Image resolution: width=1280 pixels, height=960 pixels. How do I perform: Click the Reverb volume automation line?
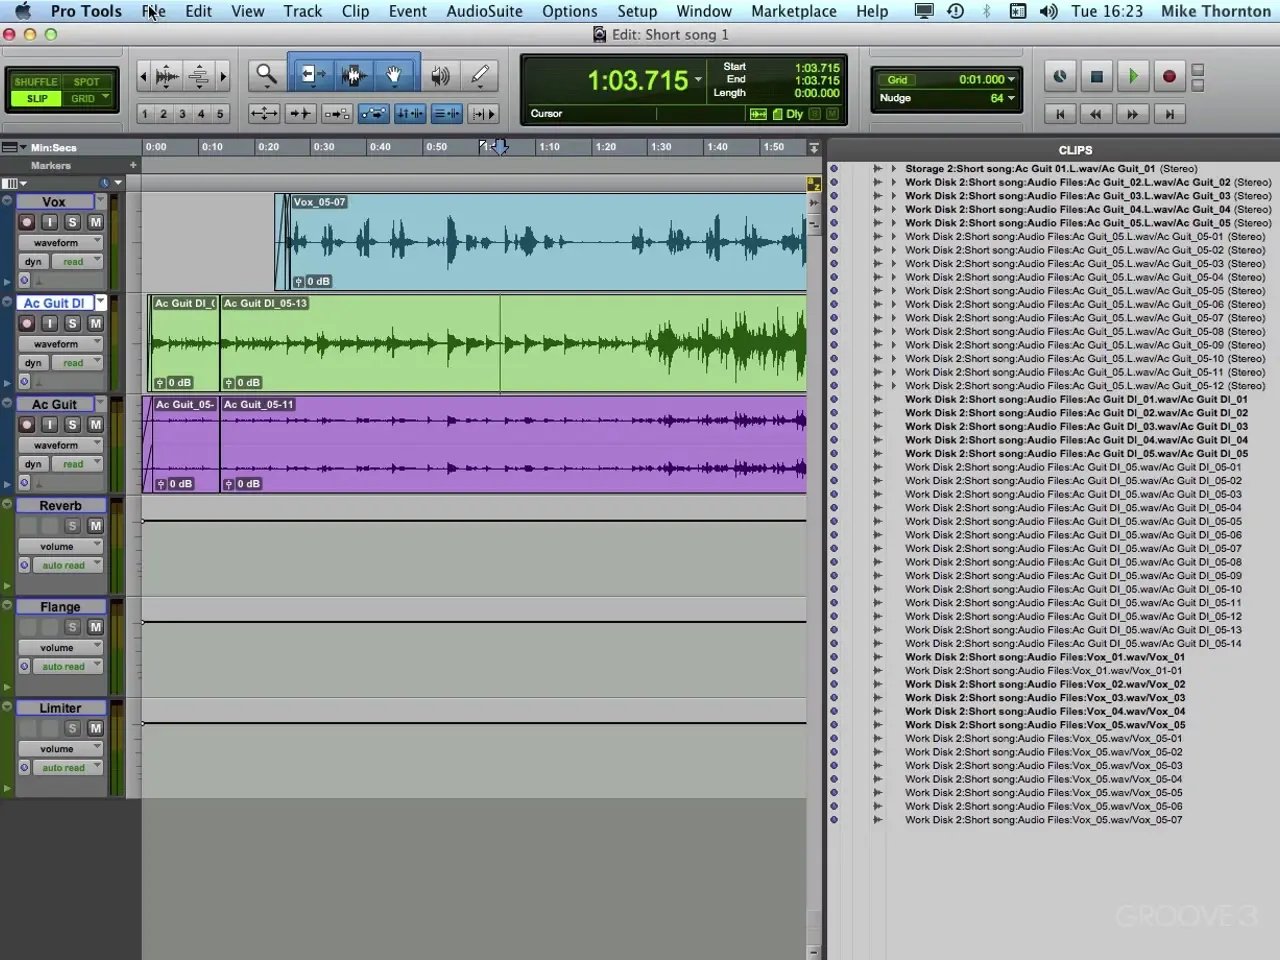tap(474, 521)
